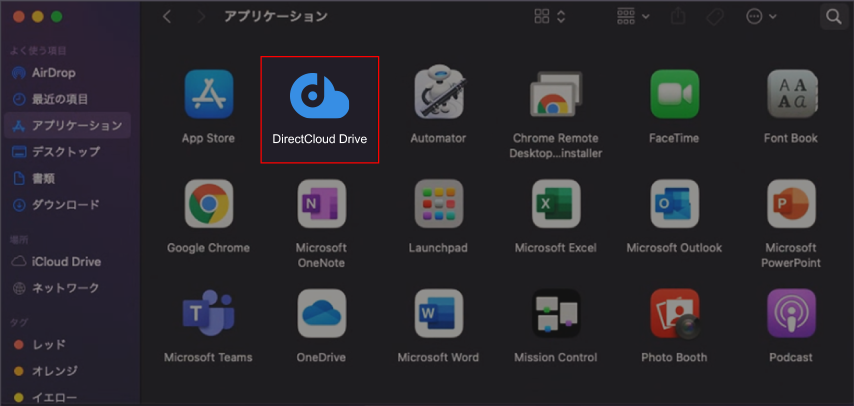Select the Microsoft PowerPoint app icon
This screenshot has width=854, height=406.
[791, 204]
